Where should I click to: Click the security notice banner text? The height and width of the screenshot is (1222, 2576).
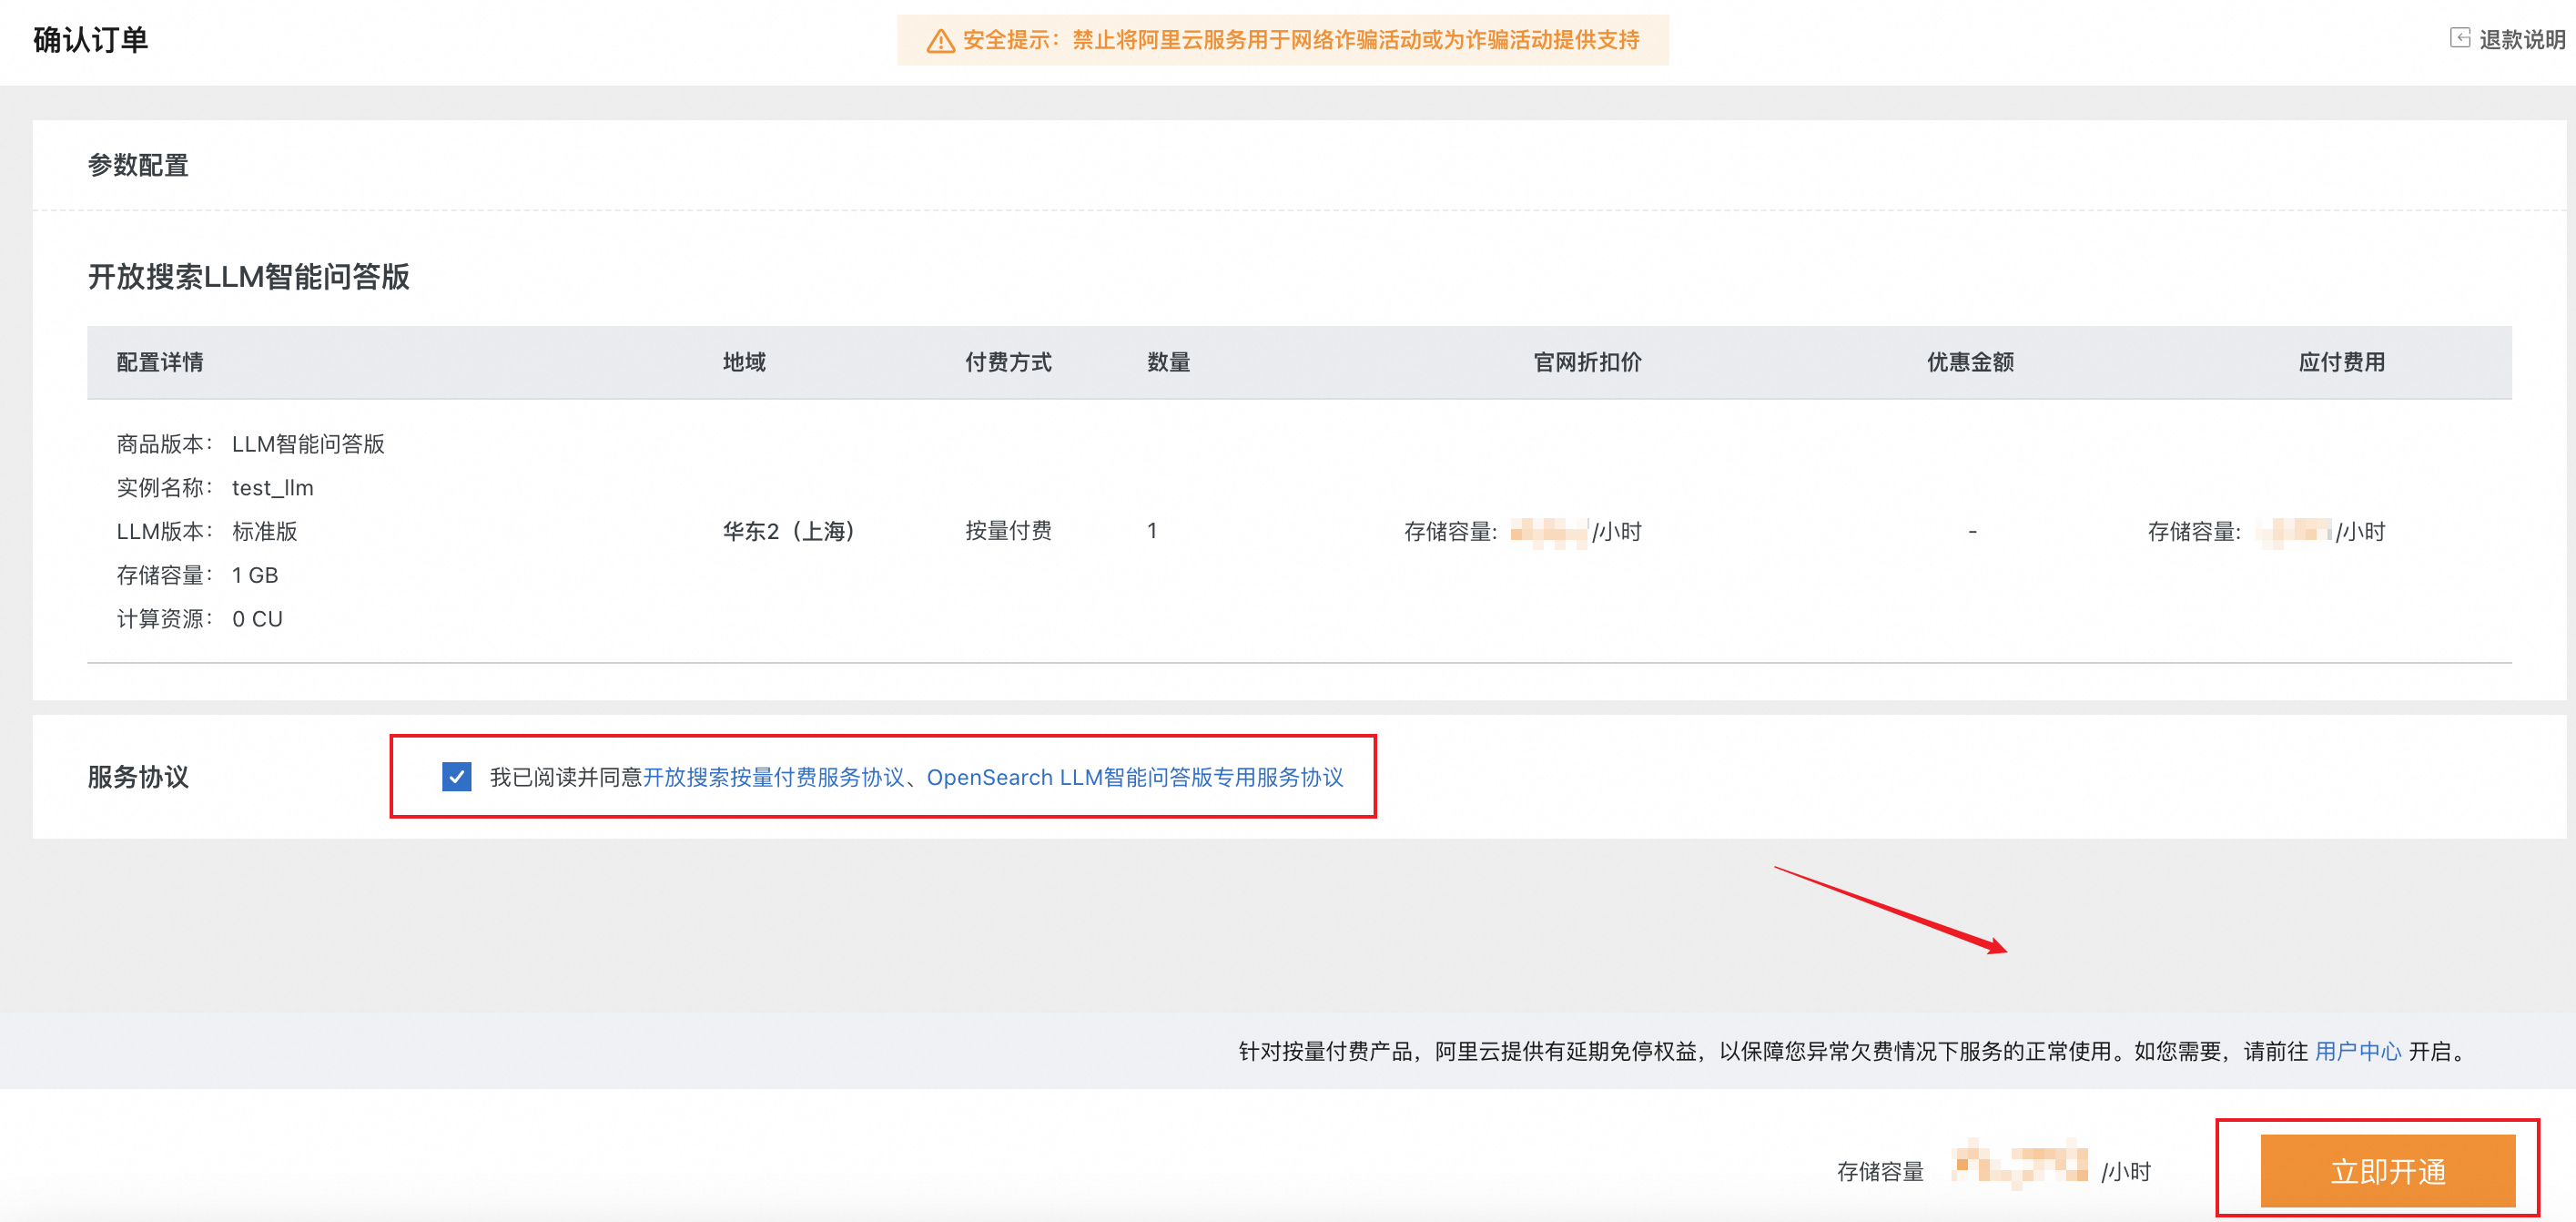[1301, 40]
